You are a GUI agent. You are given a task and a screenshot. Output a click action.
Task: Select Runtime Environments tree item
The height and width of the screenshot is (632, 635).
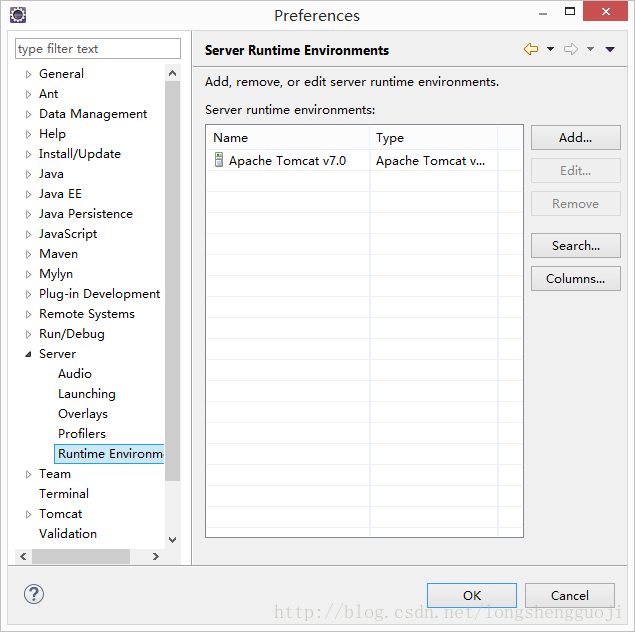[x=109, y=453]
